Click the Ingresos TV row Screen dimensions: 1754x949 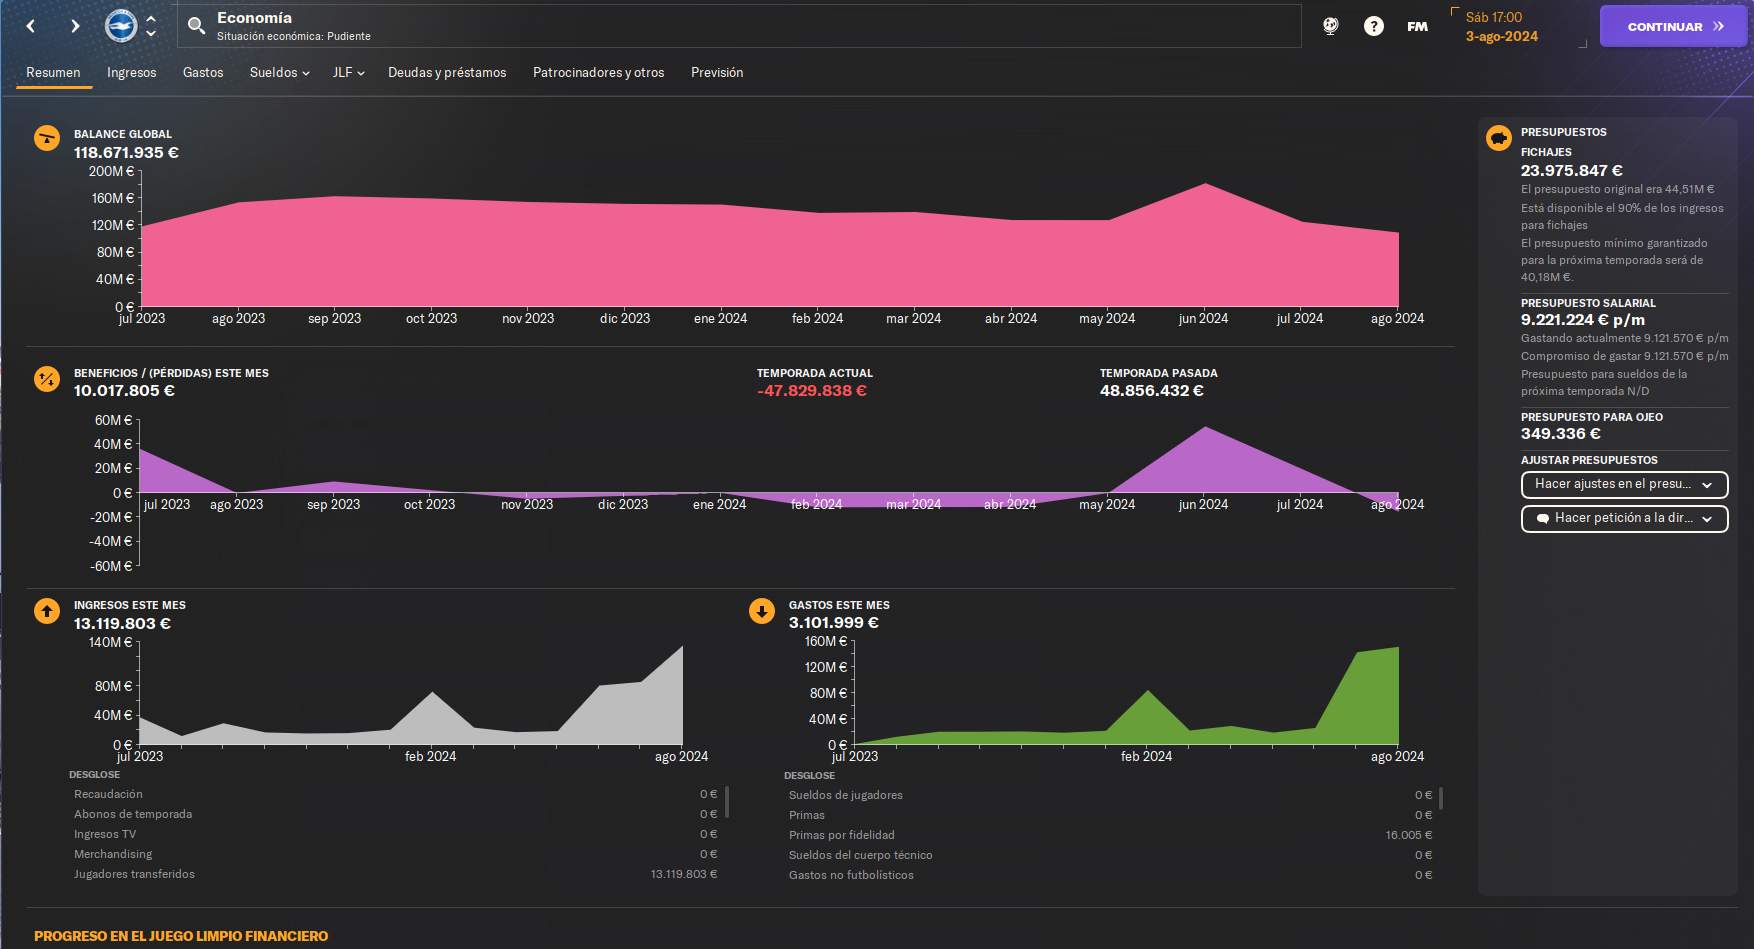point(395,834)
